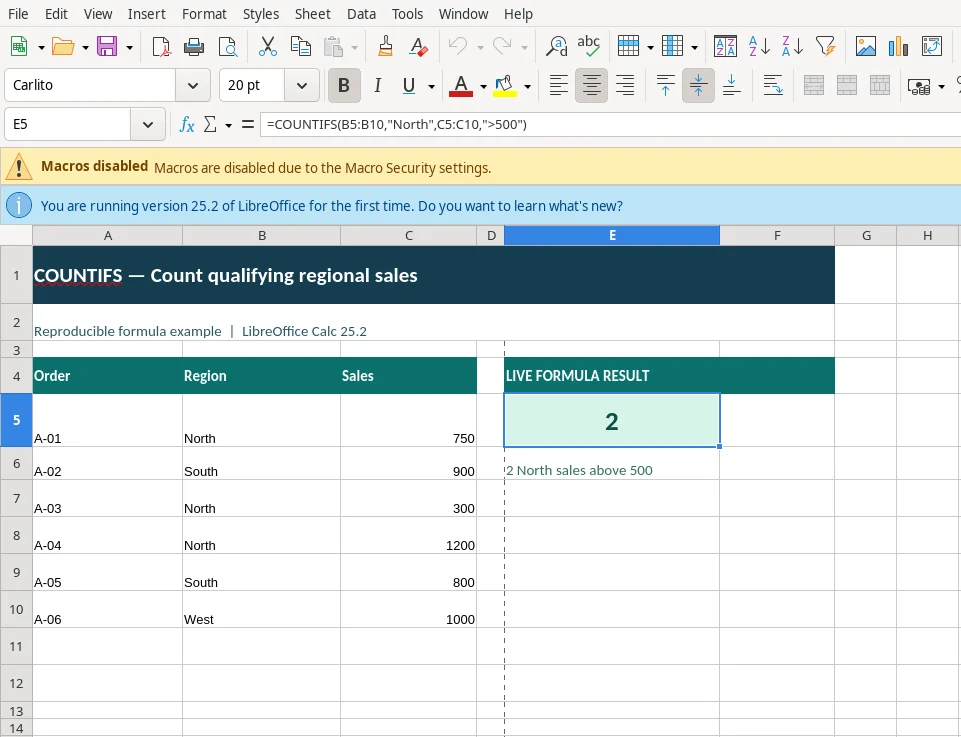Click the cell with text A-03
Image resolution: width=961 pixels, height=737 pixels.
click(x=107, y=498)
